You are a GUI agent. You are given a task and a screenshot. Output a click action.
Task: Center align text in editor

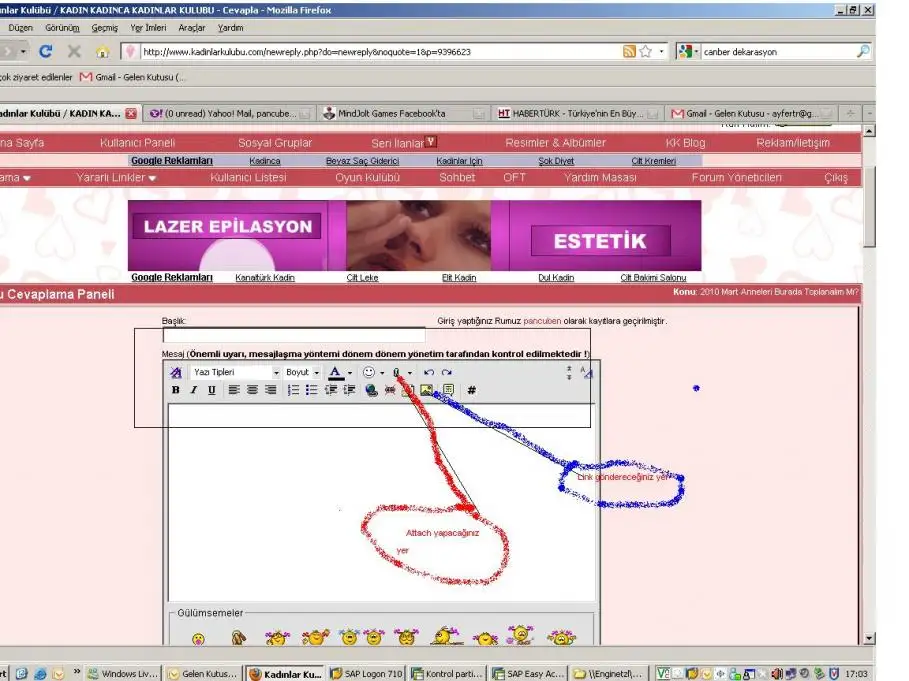(252, 390)
